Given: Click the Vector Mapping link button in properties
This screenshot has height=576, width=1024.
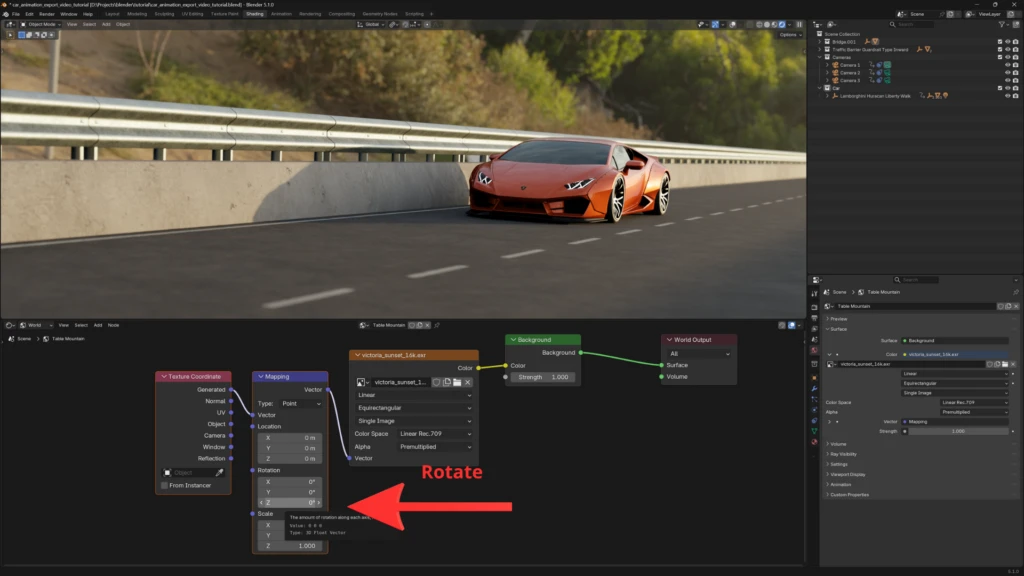Looking at the screenshot, I should (x=955, y=422).
